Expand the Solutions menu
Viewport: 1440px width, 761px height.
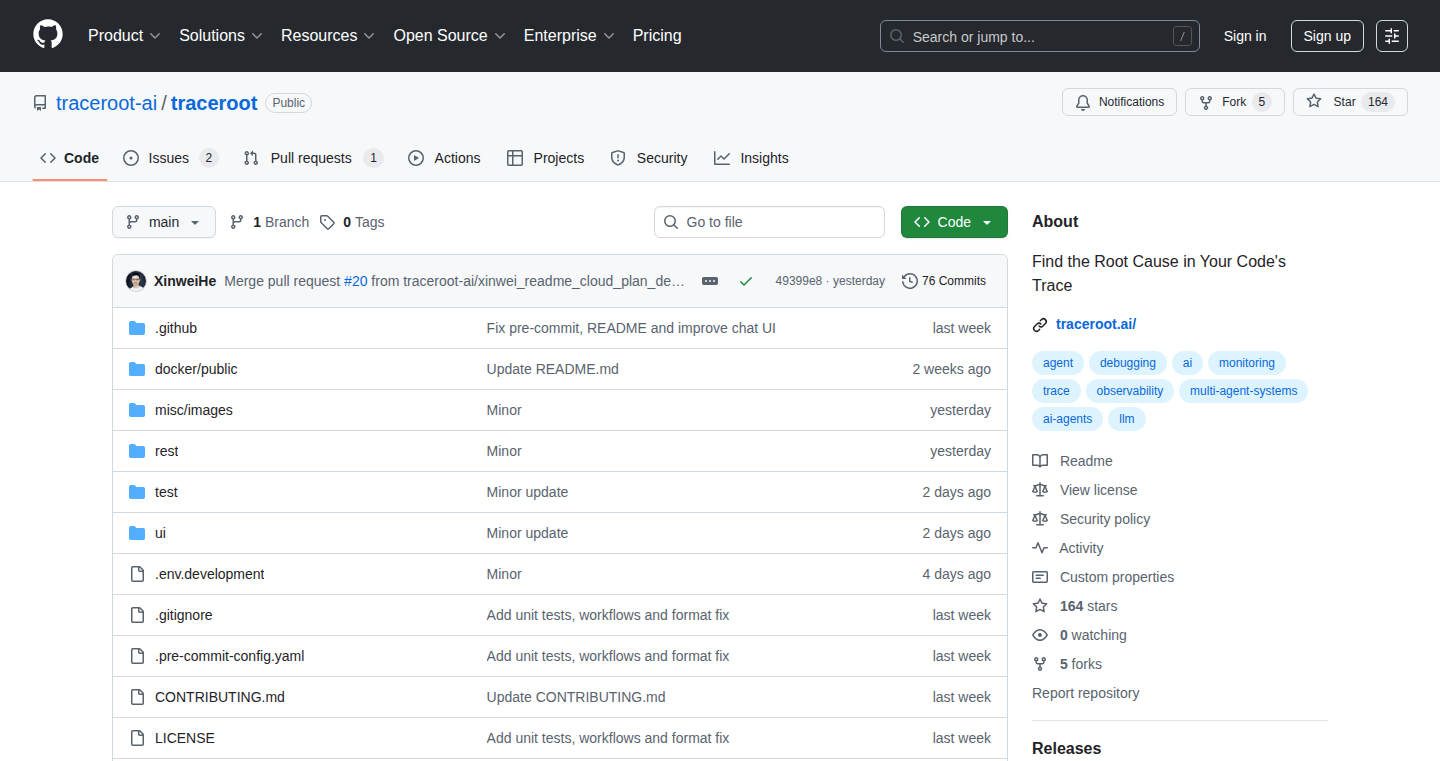221,35
